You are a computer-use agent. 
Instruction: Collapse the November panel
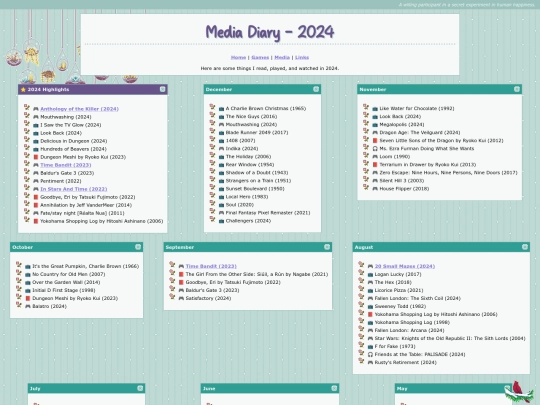pyautogui.click(x=517, y=89)
